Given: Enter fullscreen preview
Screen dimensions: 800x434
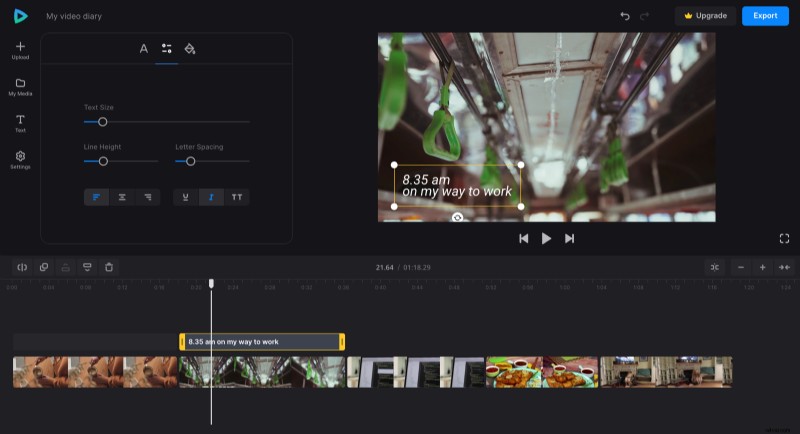Looking at the screenshot, I should point(784,238).
